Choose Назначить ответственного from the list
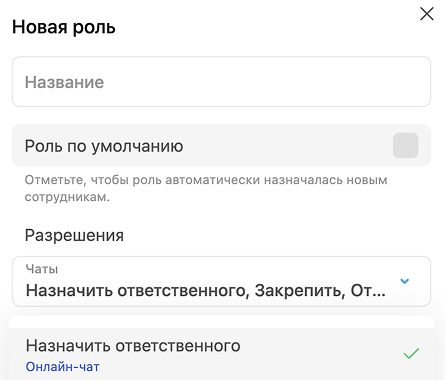The width and height of the screenshot is (445, 380). [x=133, y=346]
